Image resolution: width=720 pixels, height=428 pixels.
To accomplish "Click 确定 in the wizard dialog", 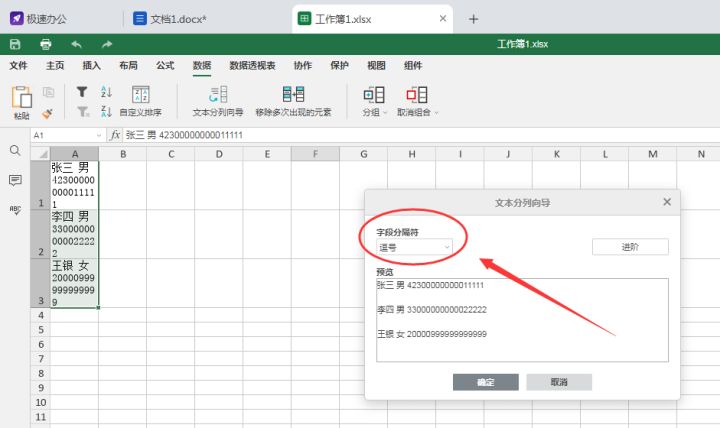I will (x=486, y=382).
